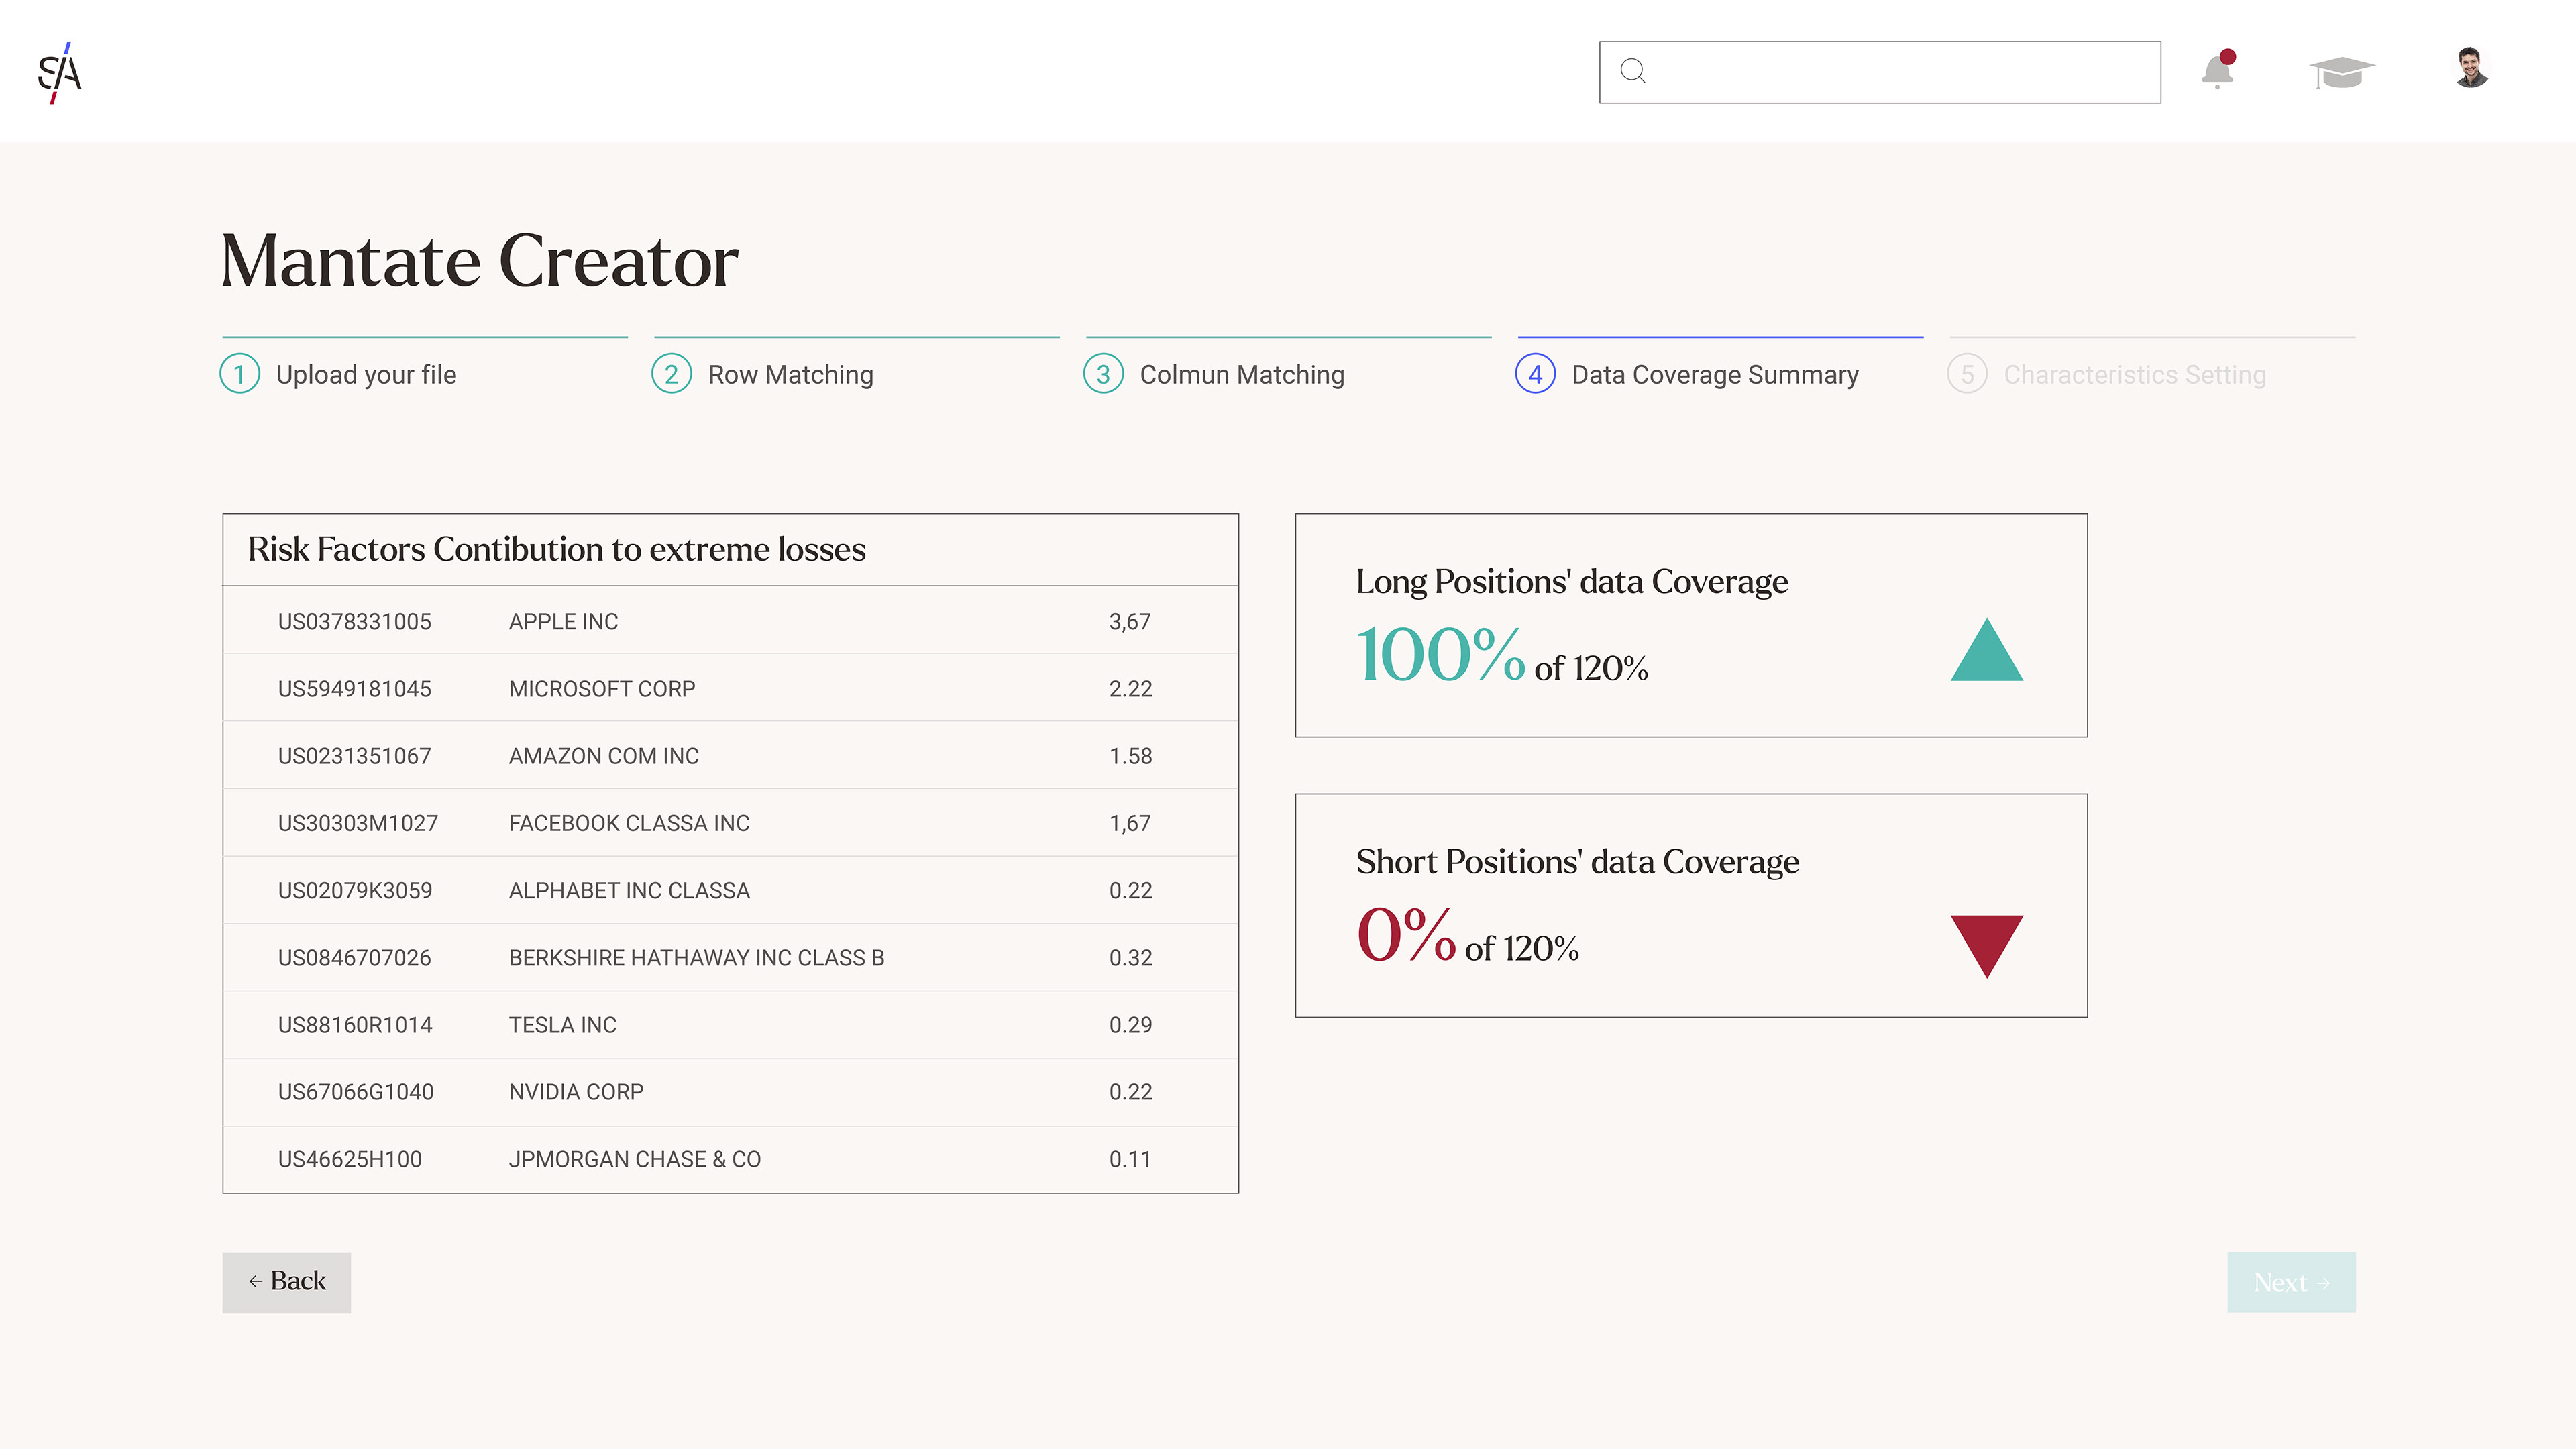Viewport: 2576px width, 1449px height.
Task: Click the 2.22 value for Microsoft
Action: (x=1131, y=688)
